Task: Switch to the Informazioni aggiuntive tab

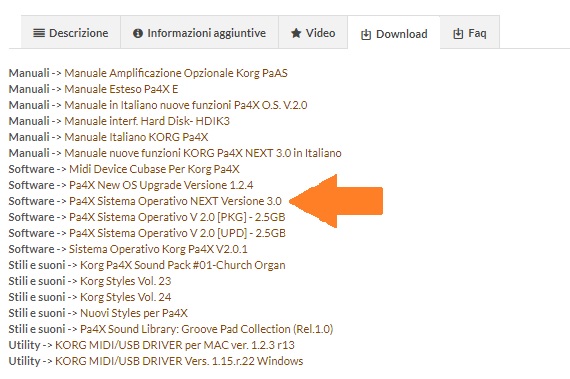Action: click(x=199, y=33)
